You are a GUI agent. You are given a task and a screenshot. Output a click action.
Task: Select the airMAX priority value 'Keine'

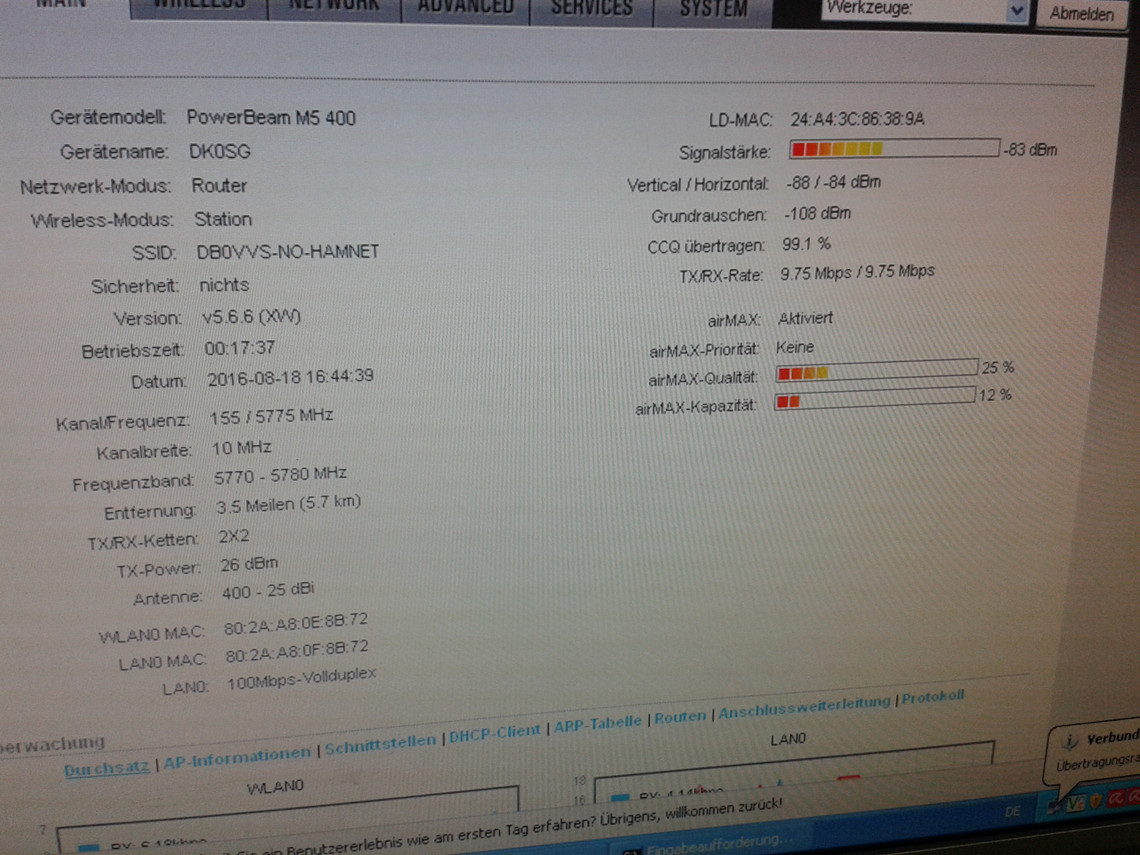(795, 348)
